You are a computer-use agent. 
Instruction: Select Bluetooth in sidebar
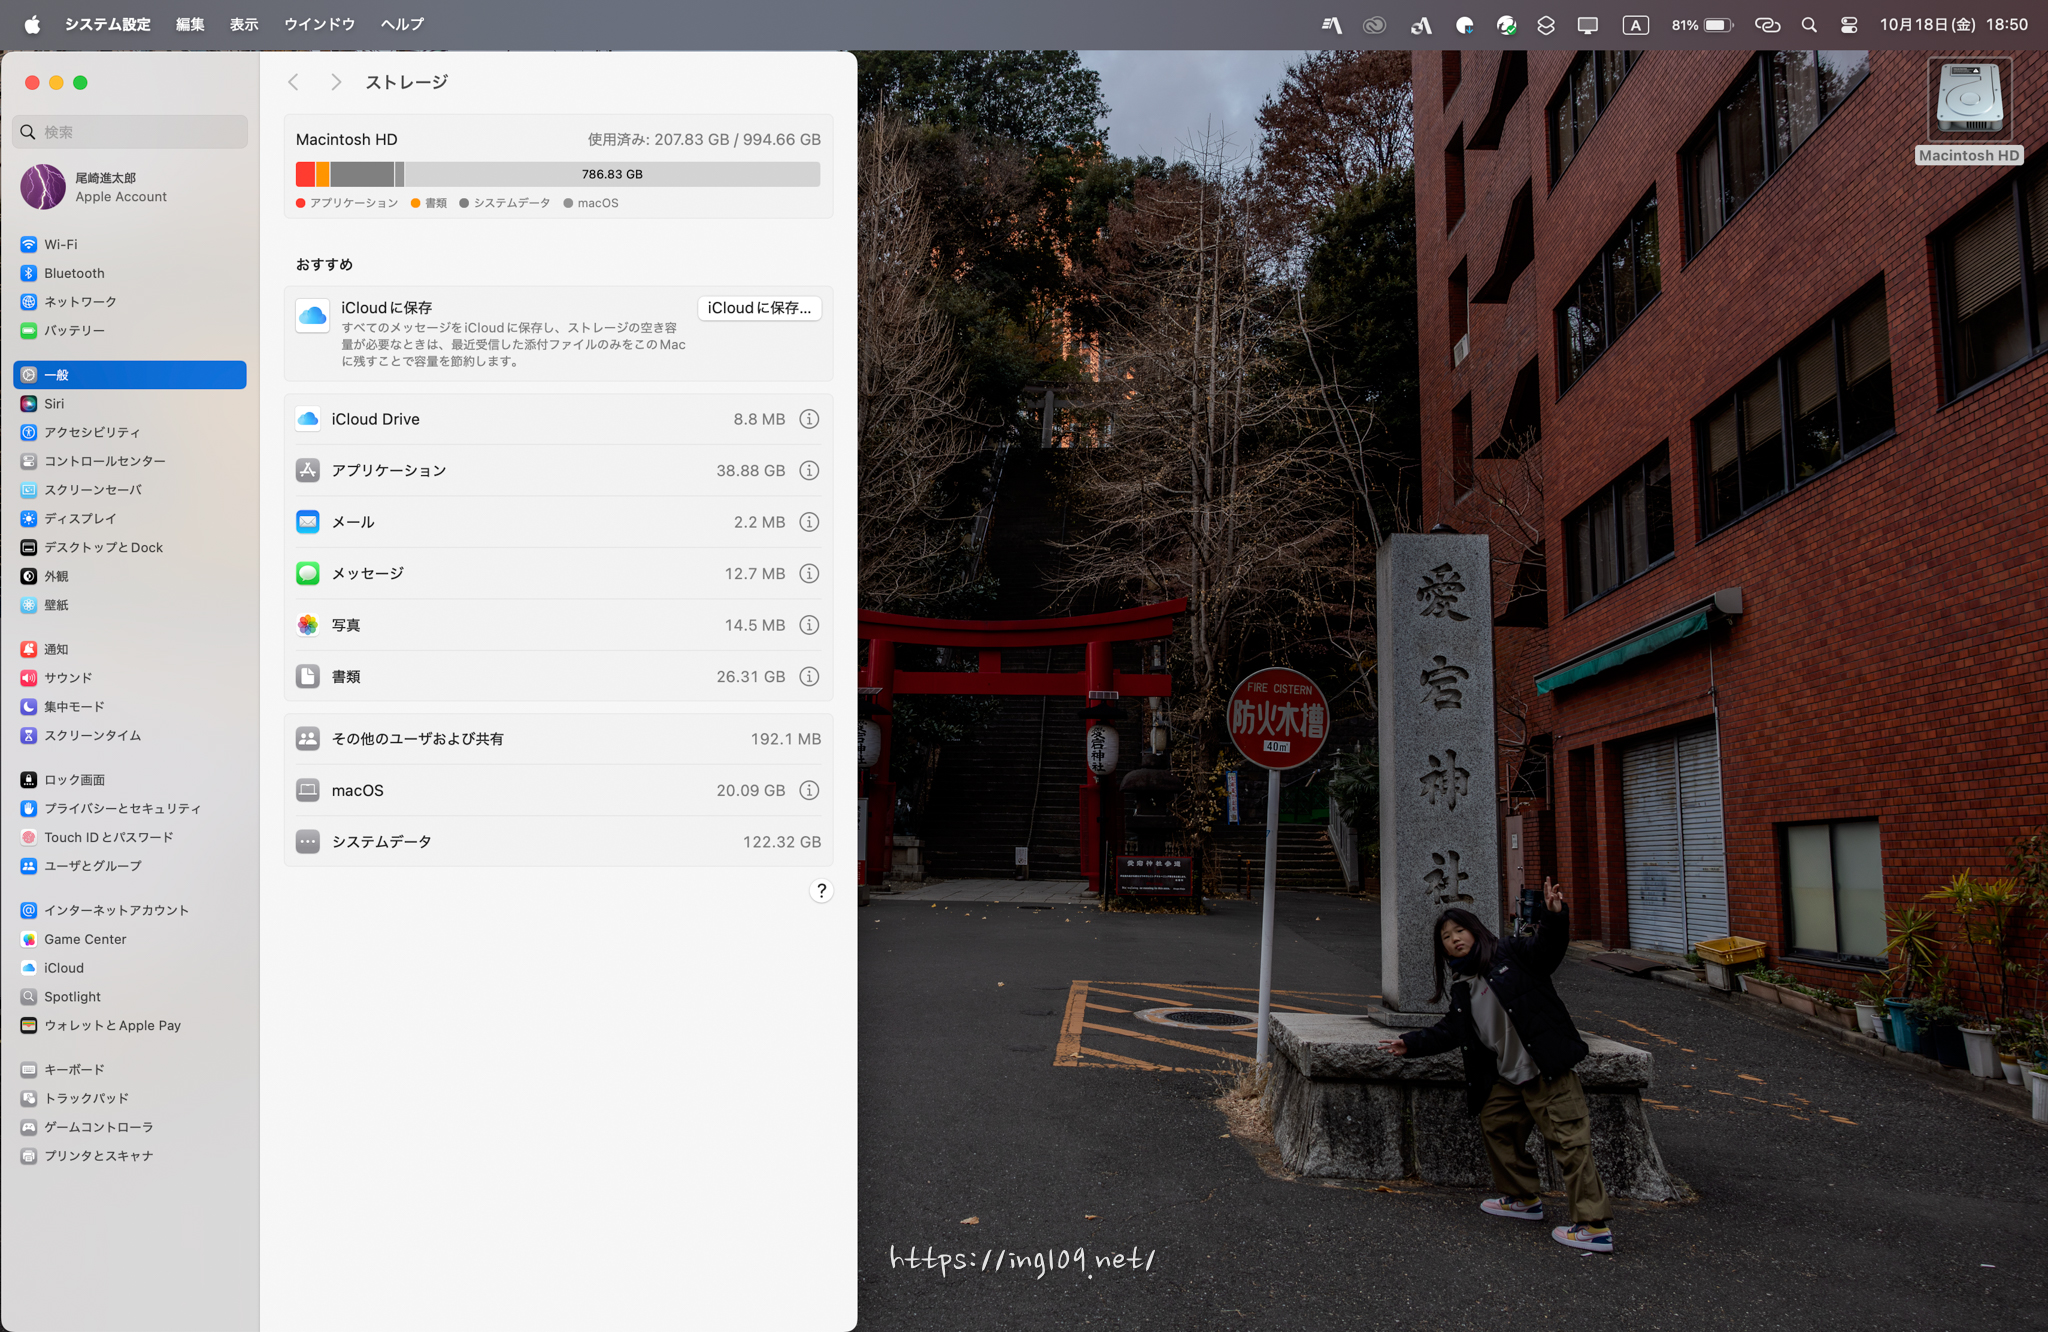73,273
